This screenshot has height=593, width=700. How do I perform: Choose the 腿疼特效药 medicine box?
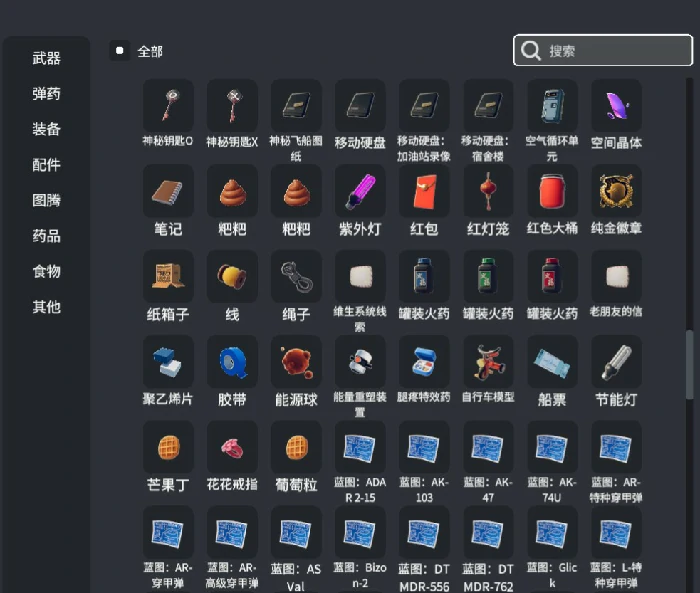pos(424,362)
